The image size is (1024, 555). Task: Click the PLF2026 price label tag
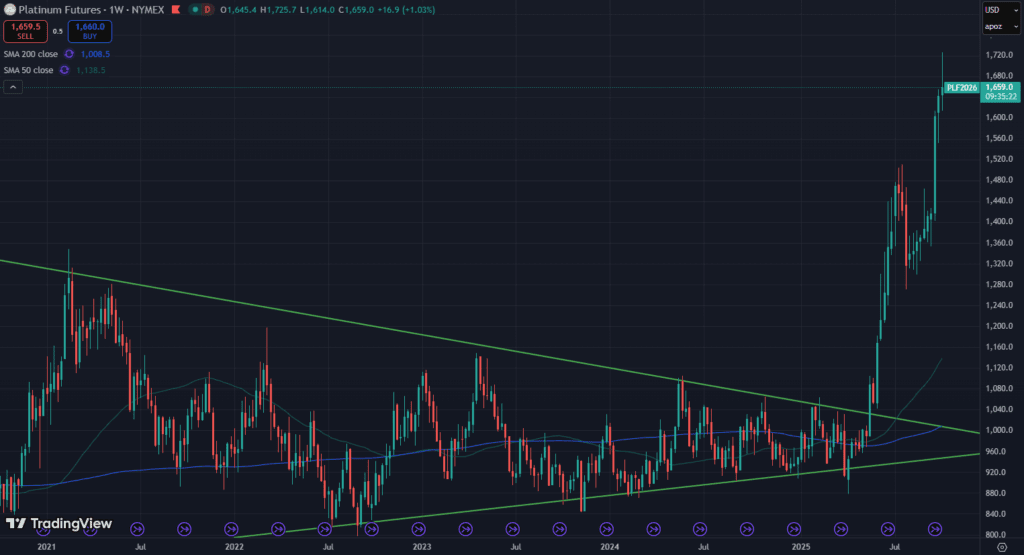pos(962,87)
